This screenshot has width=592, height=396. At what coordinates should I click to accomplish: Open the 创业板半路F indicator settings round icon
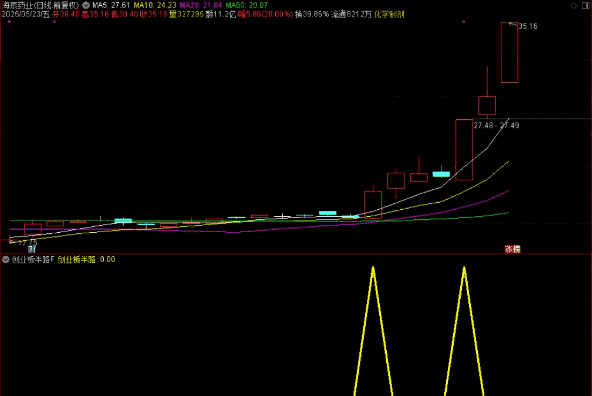click(6, 259)
